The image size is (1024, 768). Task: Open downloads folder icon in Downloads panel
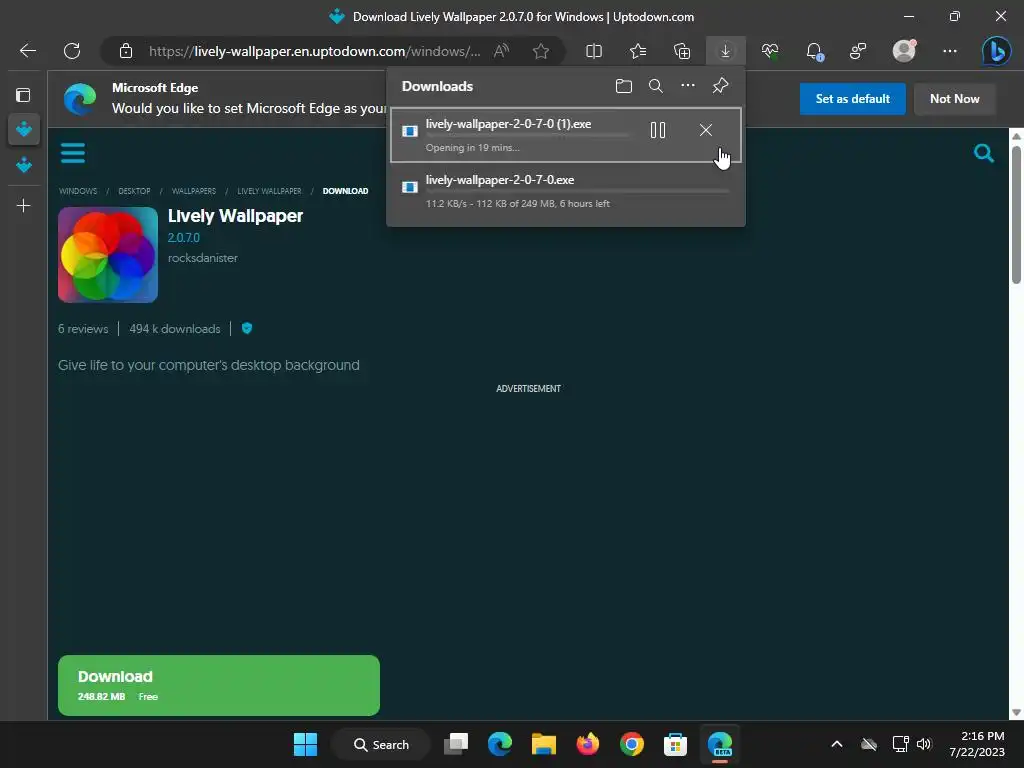624,86
